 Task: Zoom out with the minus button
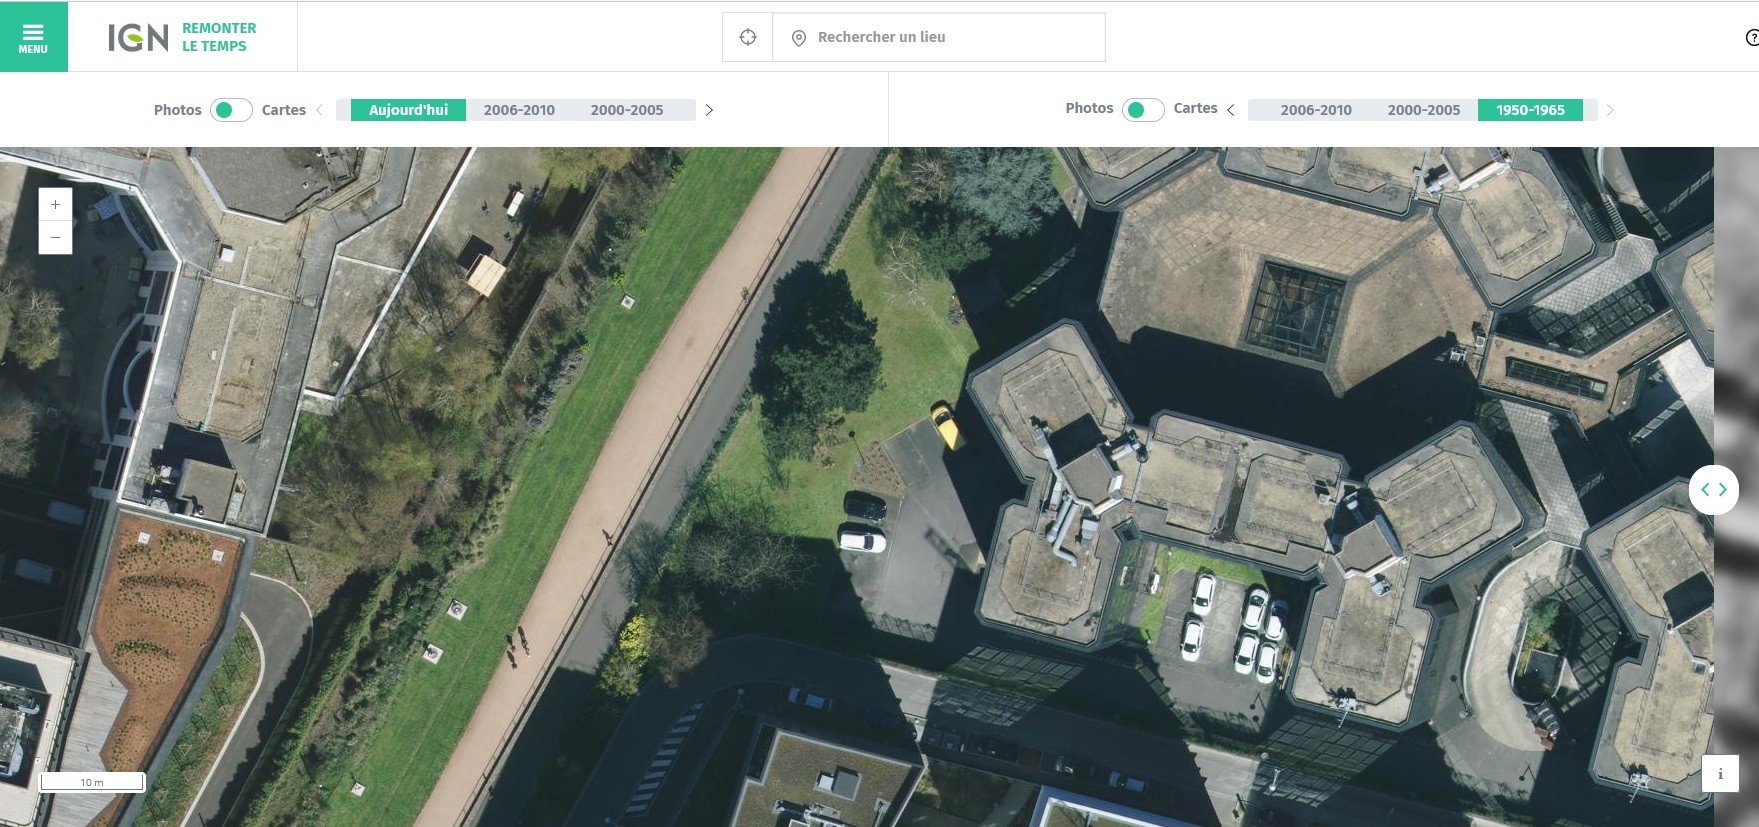click(55, 238)
